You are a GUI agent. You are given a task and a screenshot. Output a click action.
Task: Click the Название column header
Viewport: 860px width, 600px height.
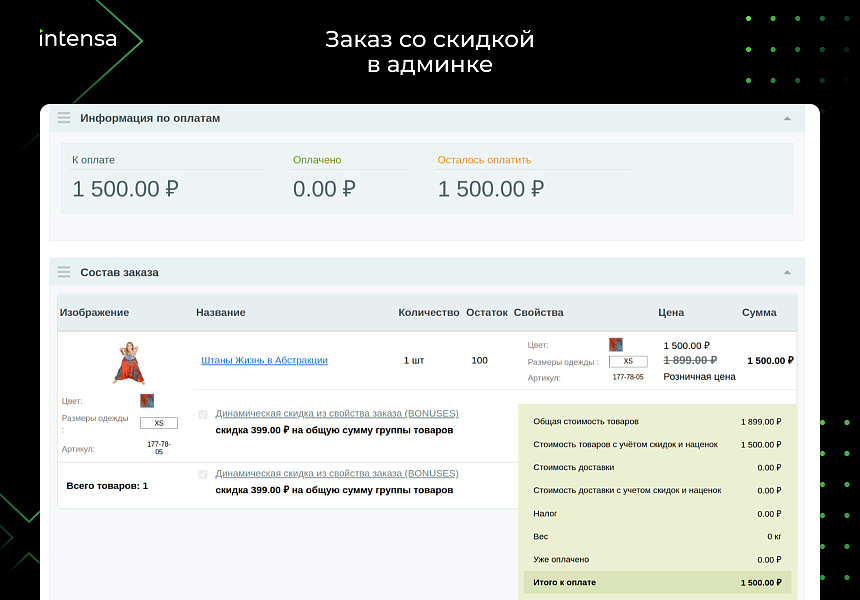(221, 312)
